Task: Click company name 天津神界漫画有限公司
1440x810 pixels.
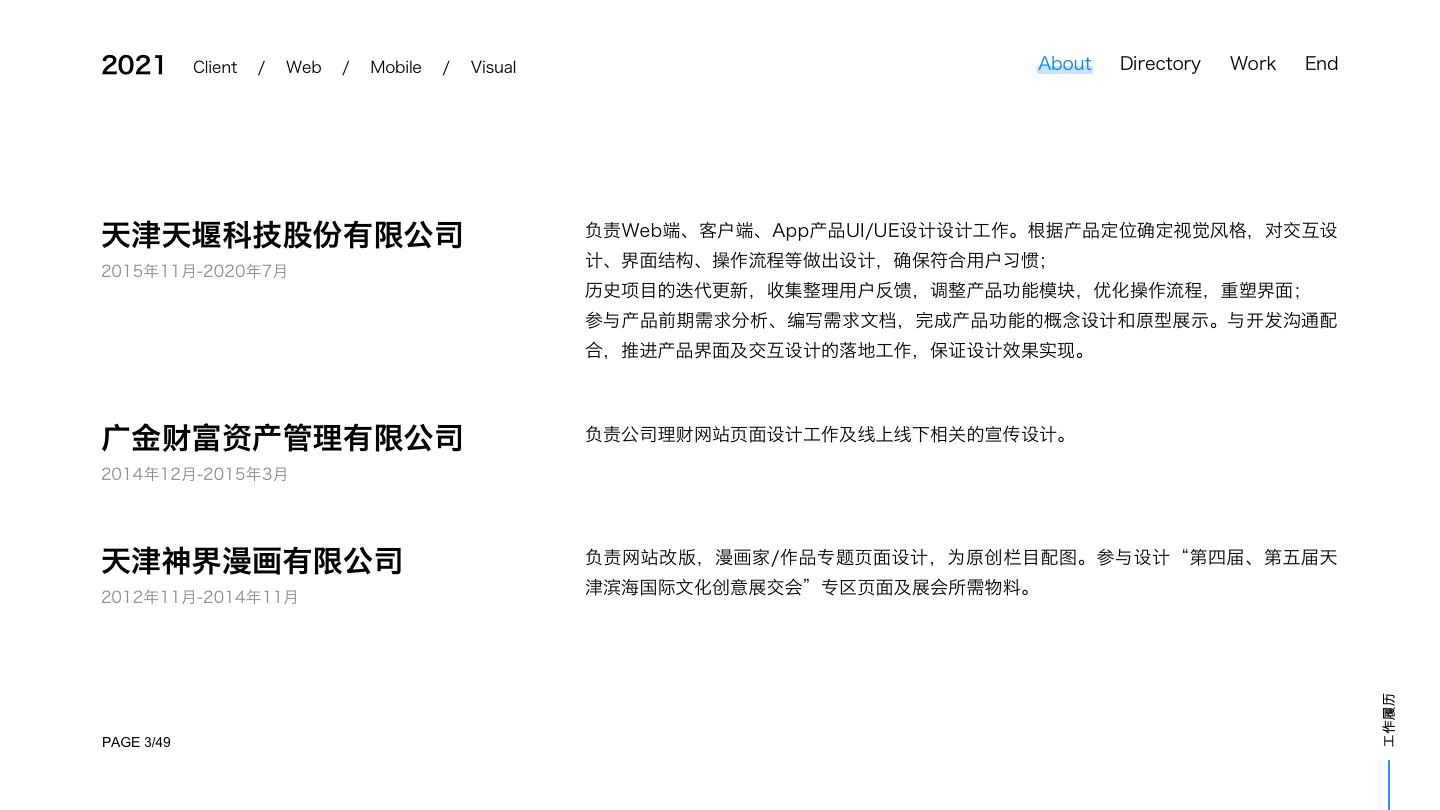Action: pos(252,561)
